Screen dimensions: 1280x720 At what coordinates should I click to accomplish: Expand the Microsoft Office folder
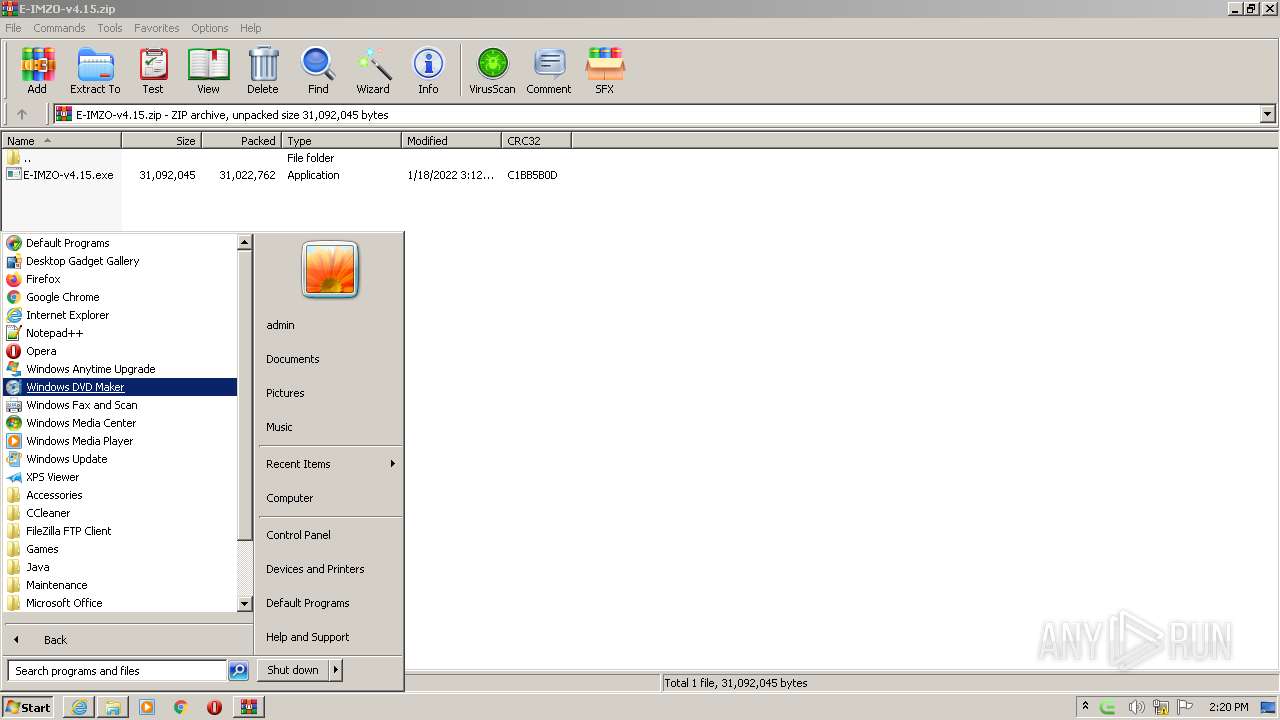(120, 603)
